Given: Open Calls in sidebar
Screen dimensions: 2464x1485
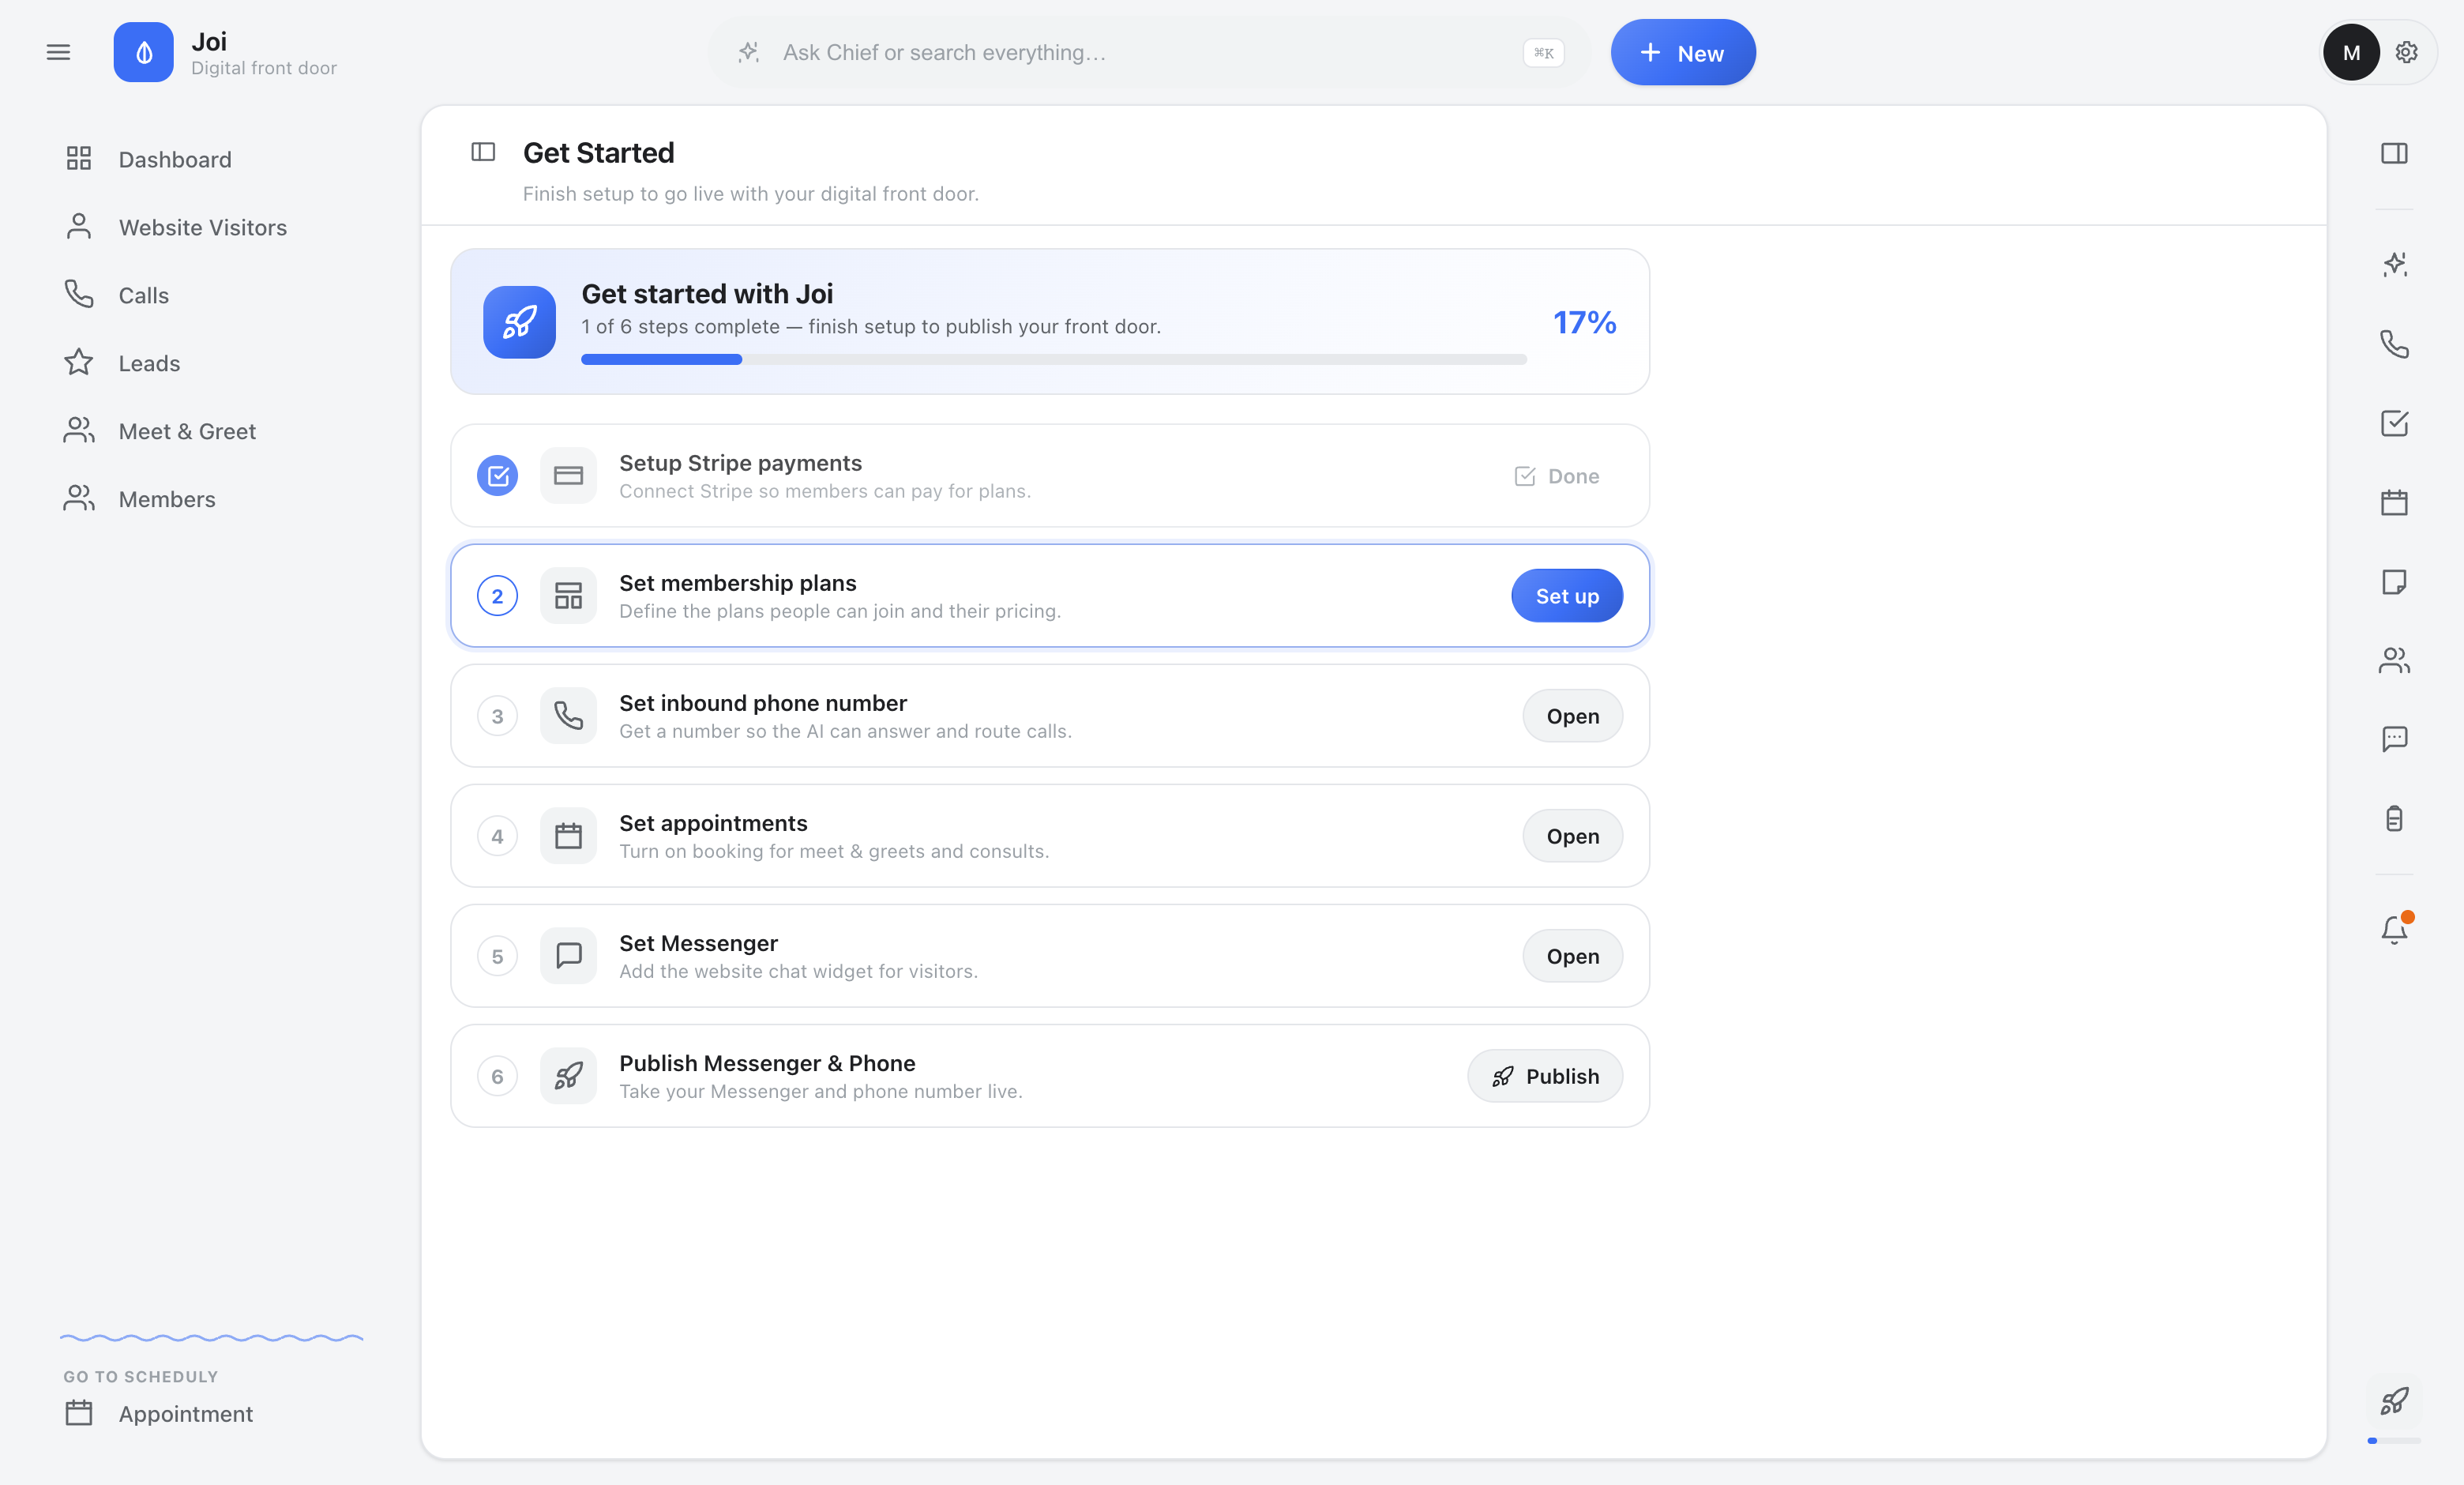Looking at the screenshot, I should [210, 295].
